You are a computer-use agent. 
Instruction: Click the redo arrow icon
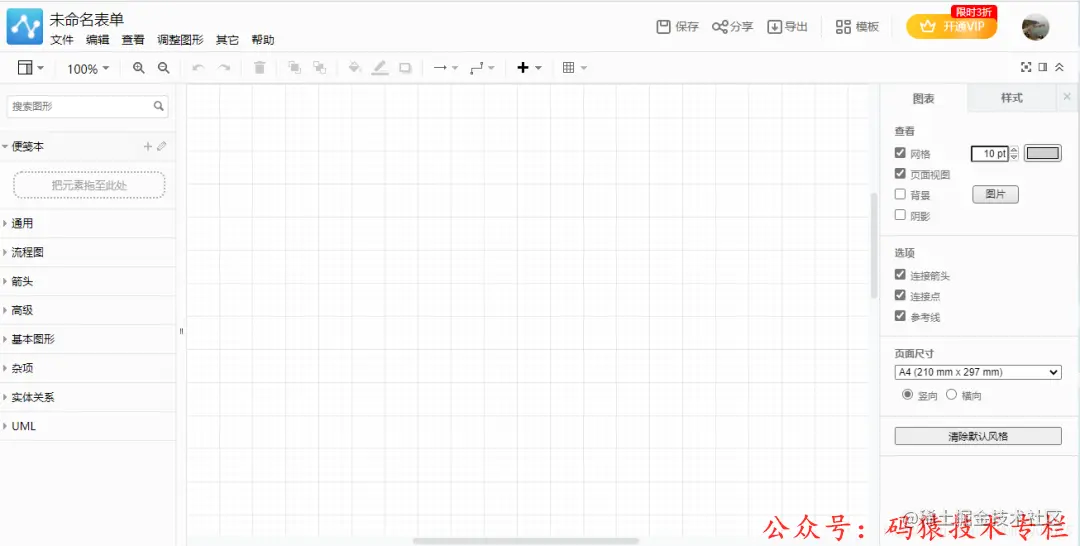coord(224,67)
